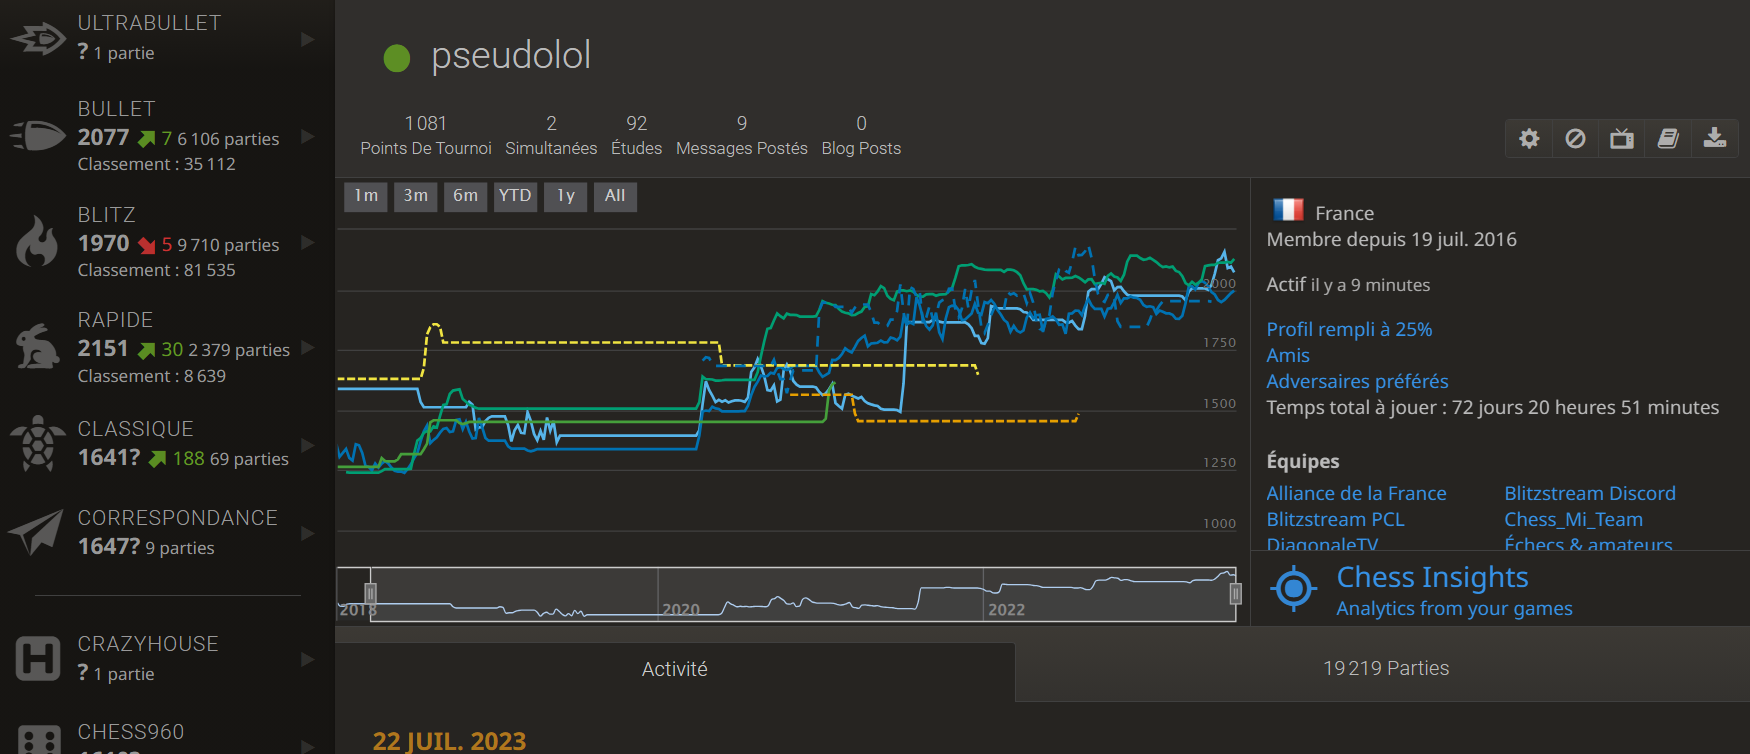Open the profile settings gear icon
Viewport: 1750px width, 754px height.
[x=1529, y=139]
